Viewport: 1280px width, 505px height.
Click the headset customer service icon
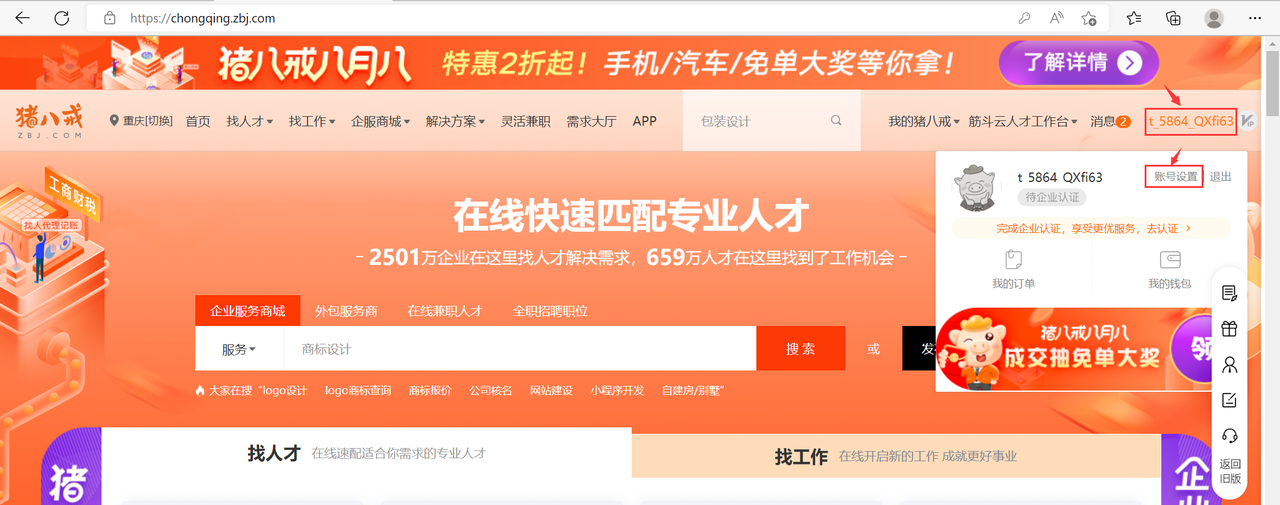pyautogui.click(x=1230, y=435)
